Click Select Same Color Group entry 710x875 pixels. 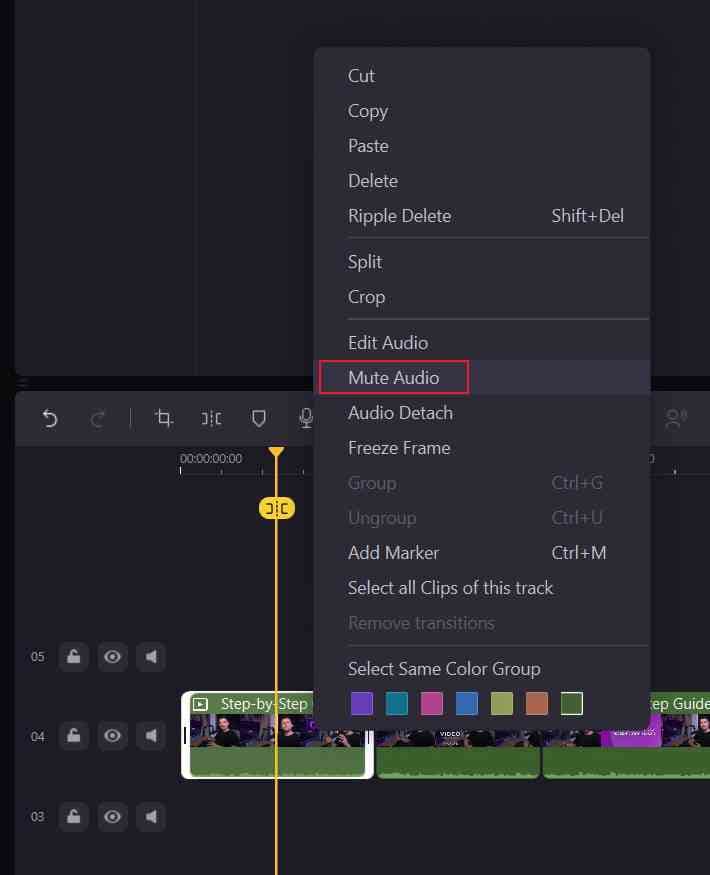(482, 669)
